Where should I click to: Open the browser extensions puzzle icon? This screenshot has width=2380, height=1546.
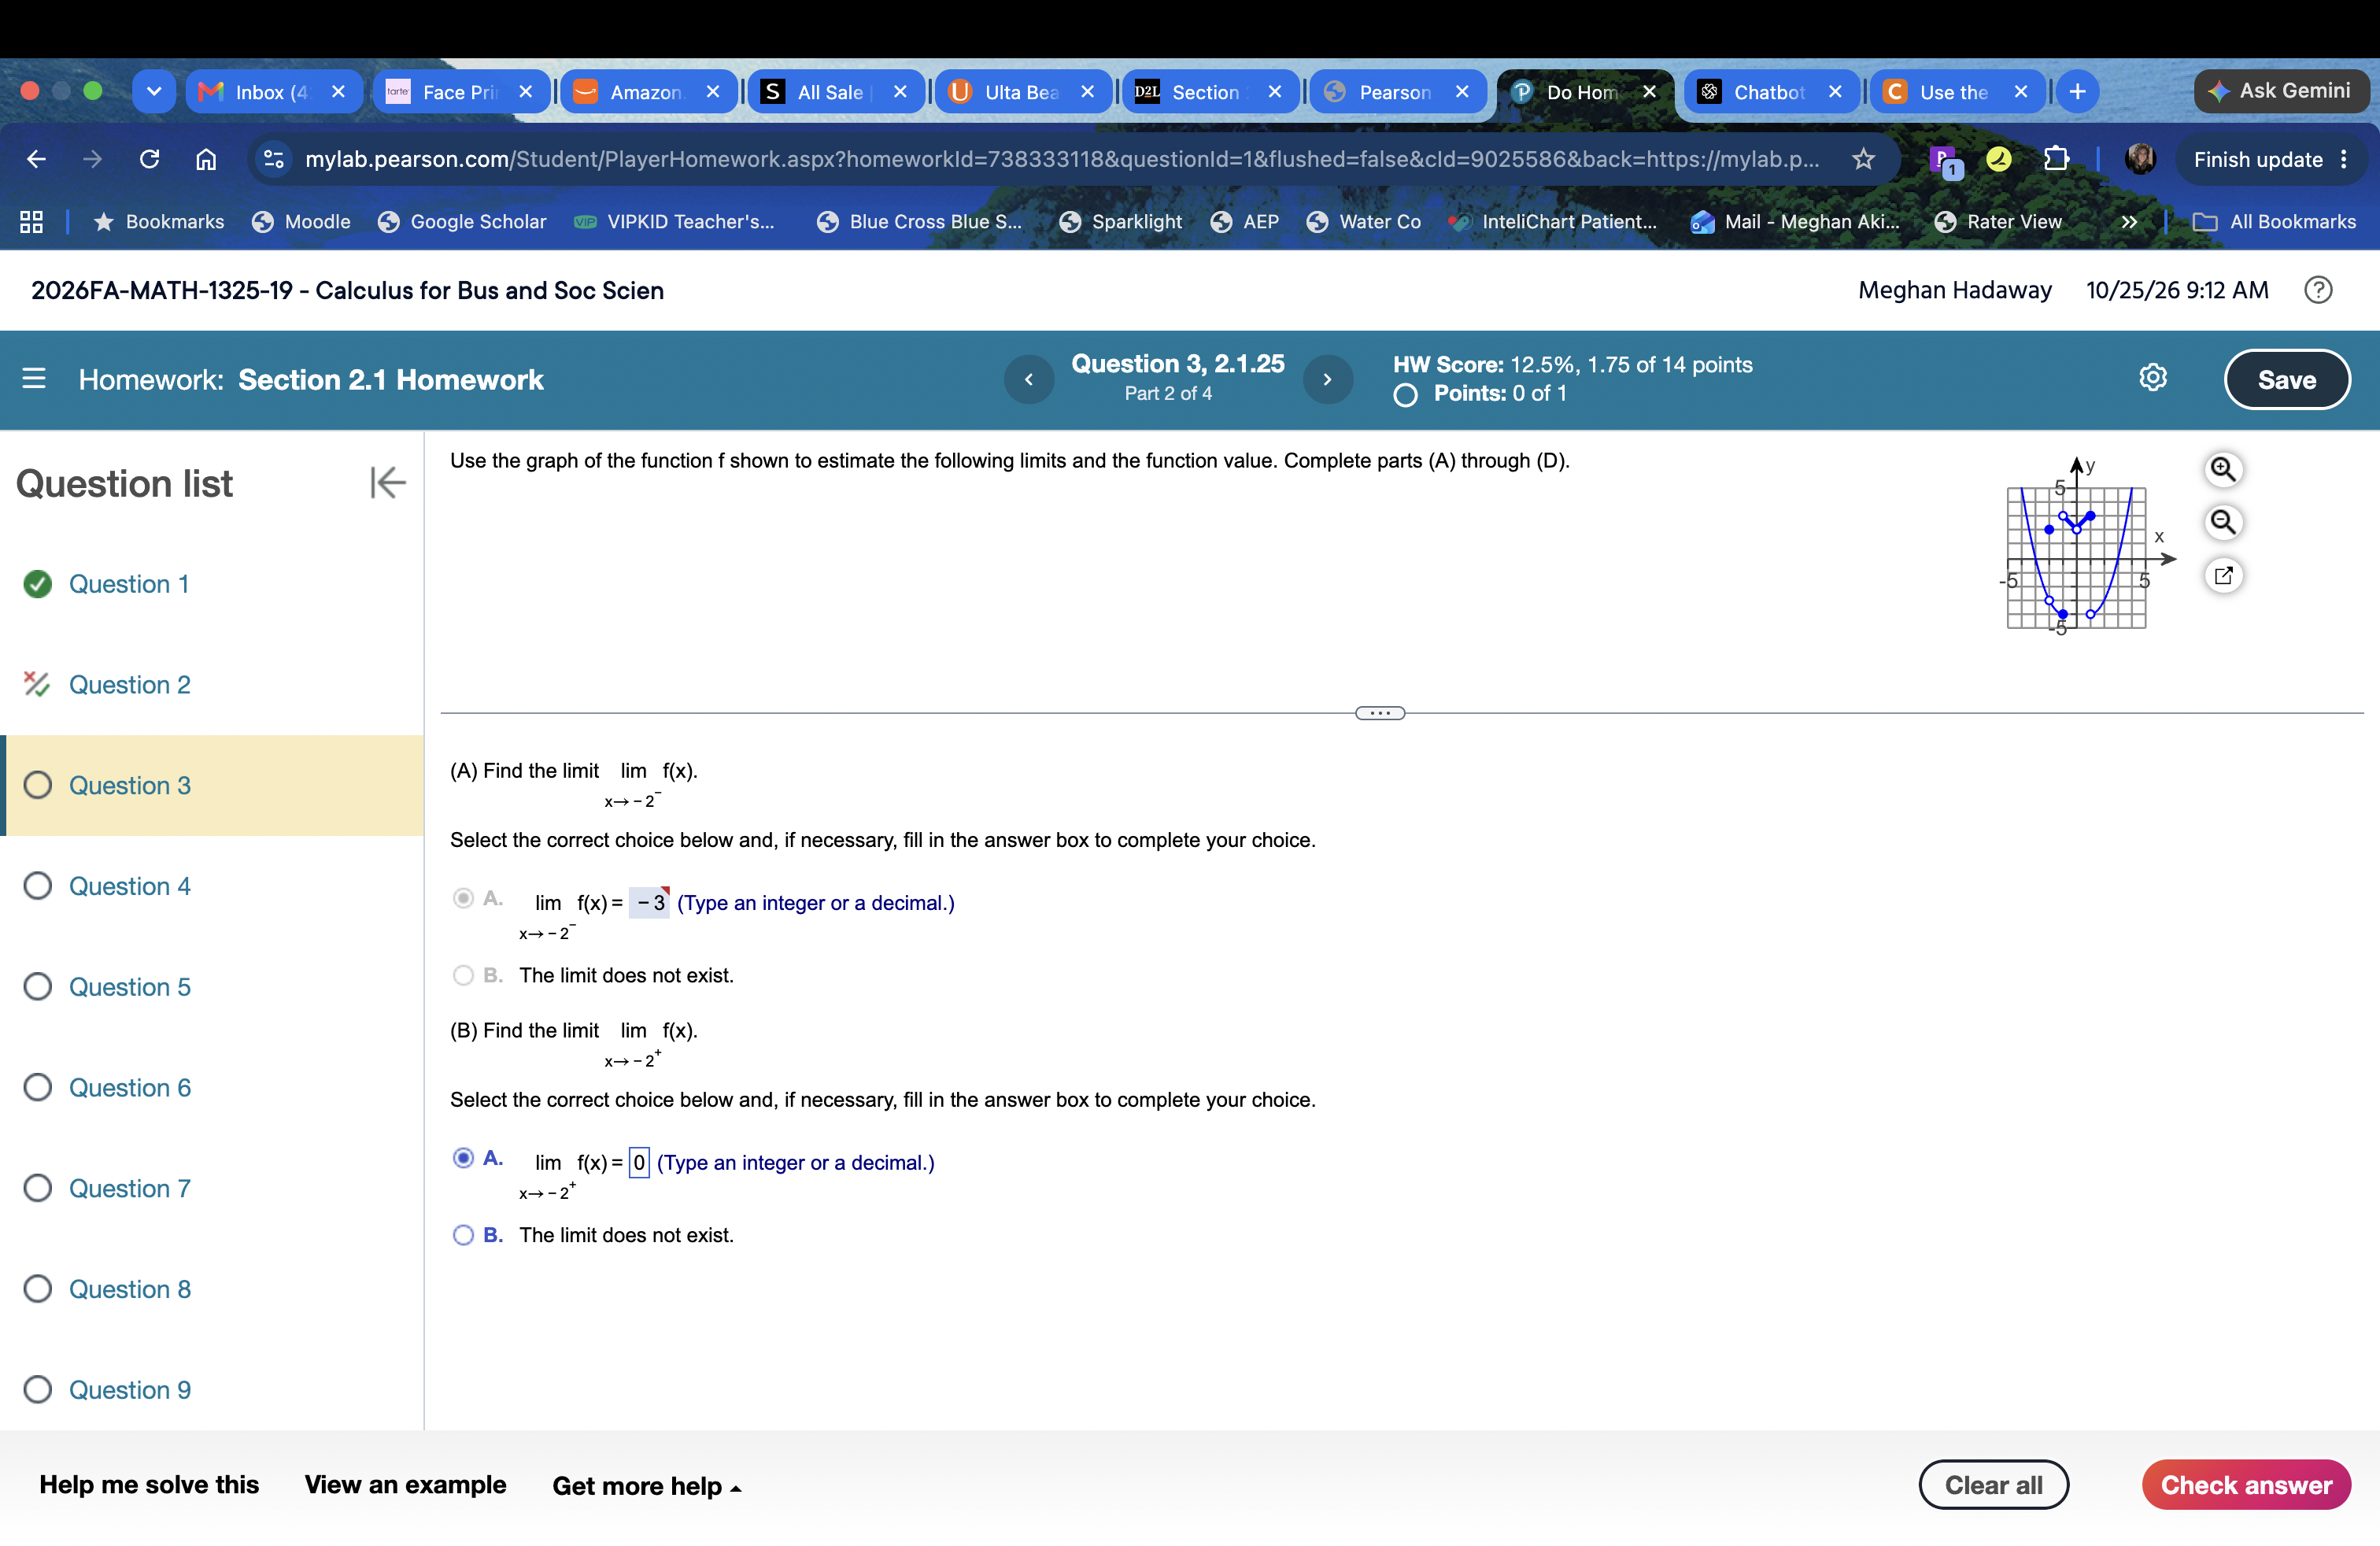point(2055,159)
